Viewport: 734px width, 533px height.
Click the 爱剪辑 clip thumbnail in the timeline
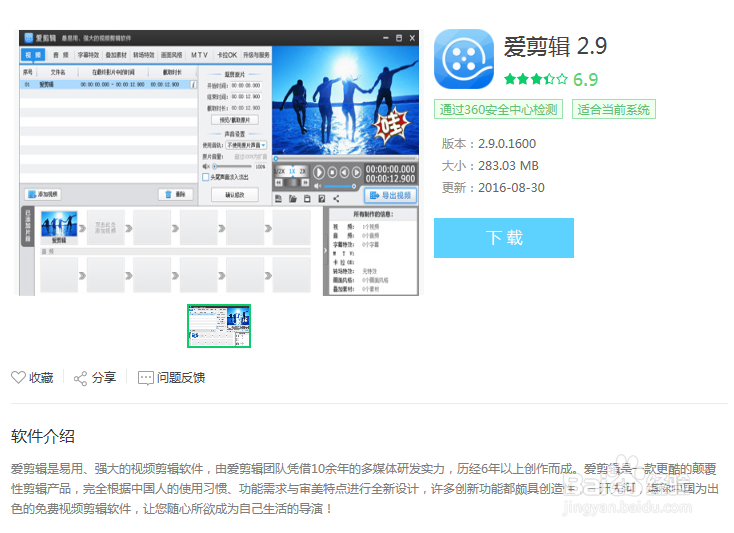[59, 227]
